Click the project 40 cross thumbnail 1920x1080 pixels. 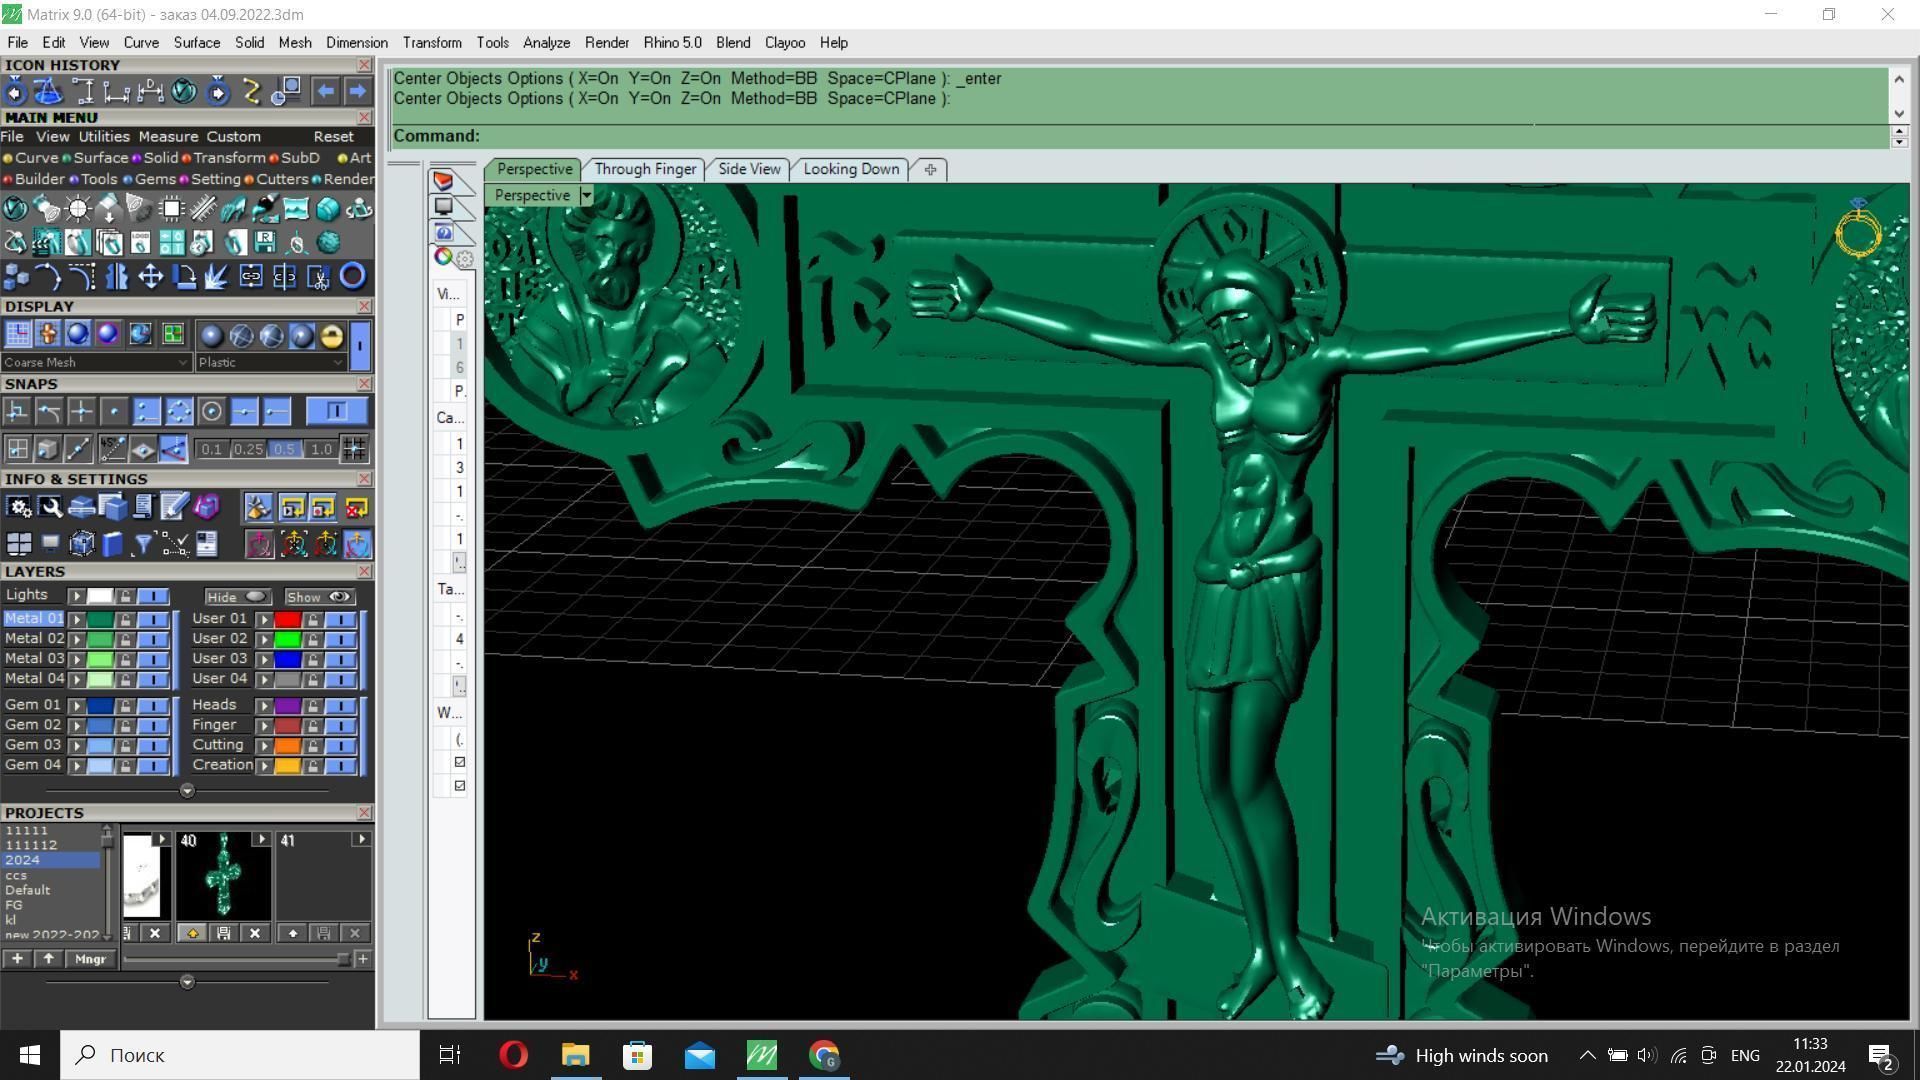pos(224,877)
